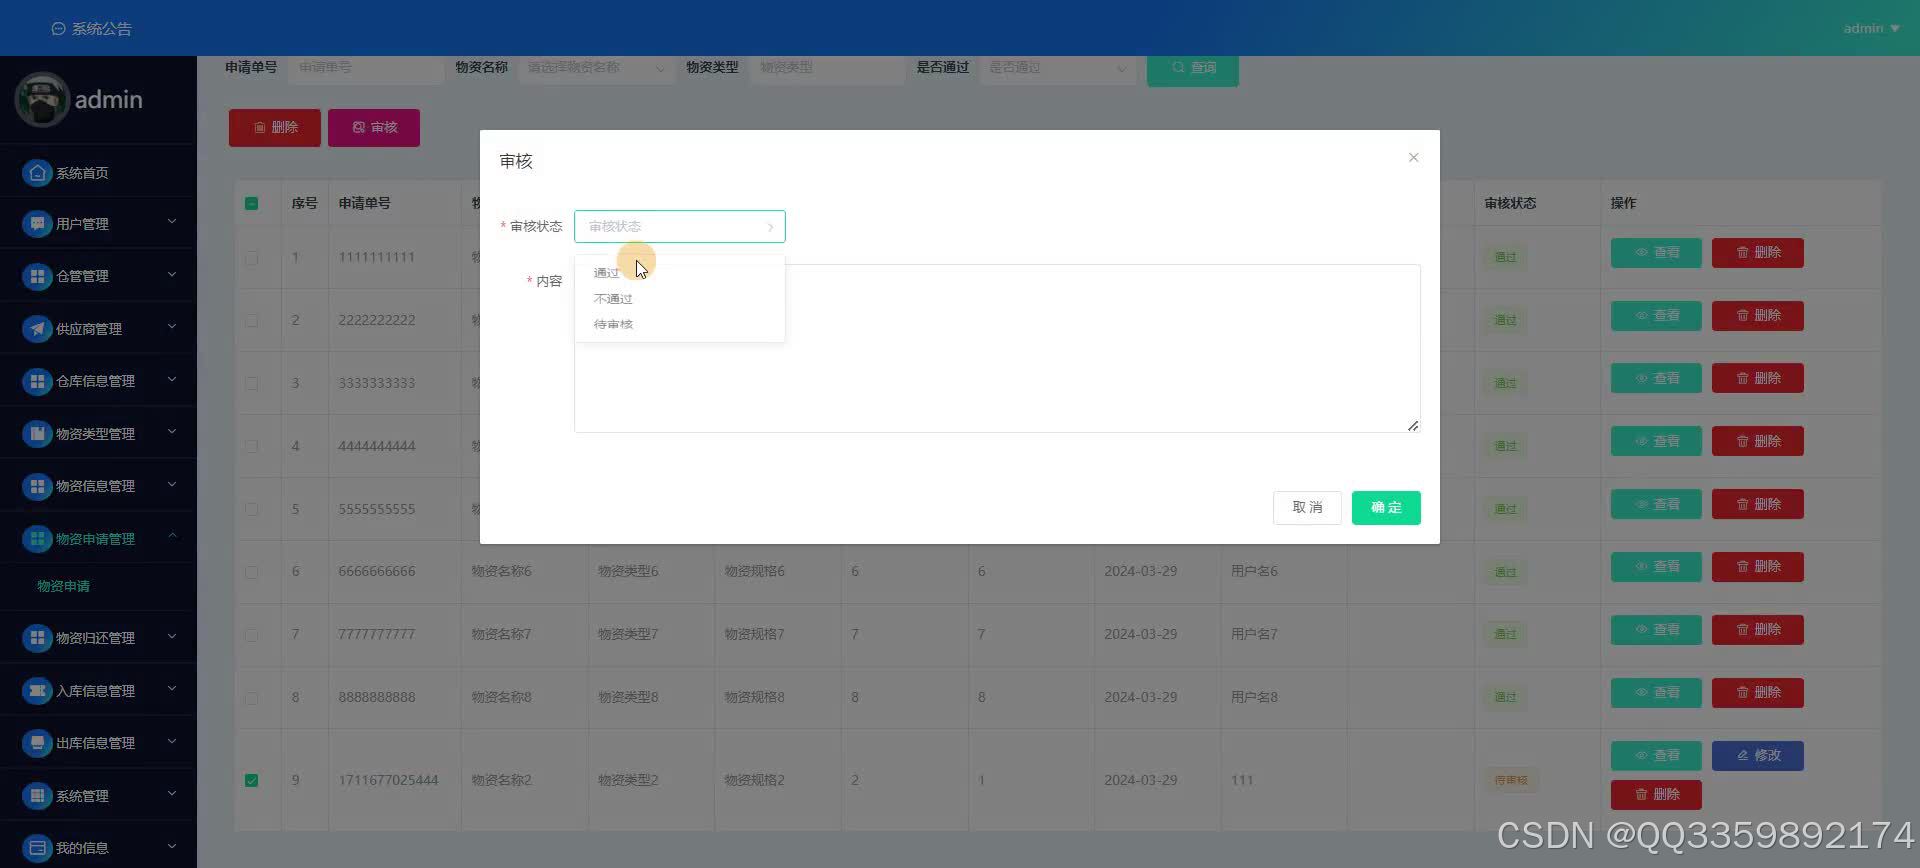
Task: Open the admin user menu at top right
Action: (x=1871, y=28)
